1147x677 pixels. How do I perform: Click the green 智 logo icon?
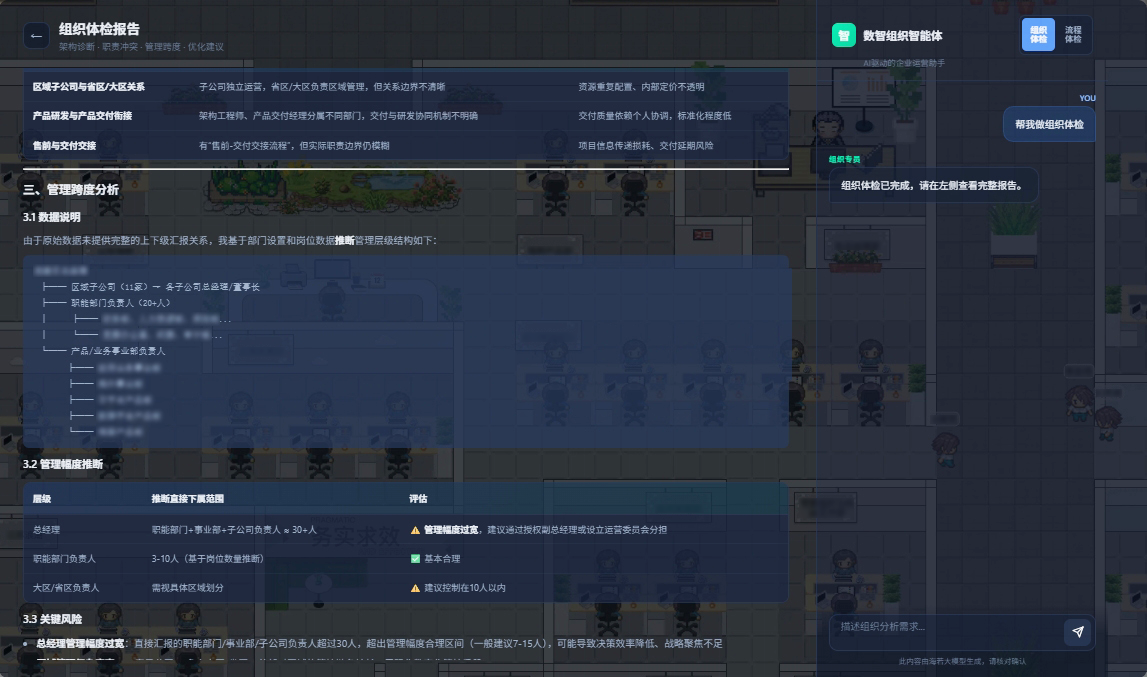pos(843,35)
